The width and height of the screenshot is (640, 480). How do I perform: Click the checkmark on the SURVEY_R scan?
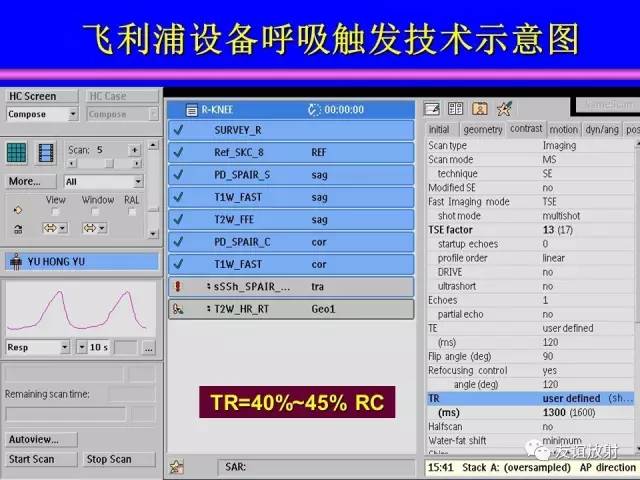[x=178, y=130]
